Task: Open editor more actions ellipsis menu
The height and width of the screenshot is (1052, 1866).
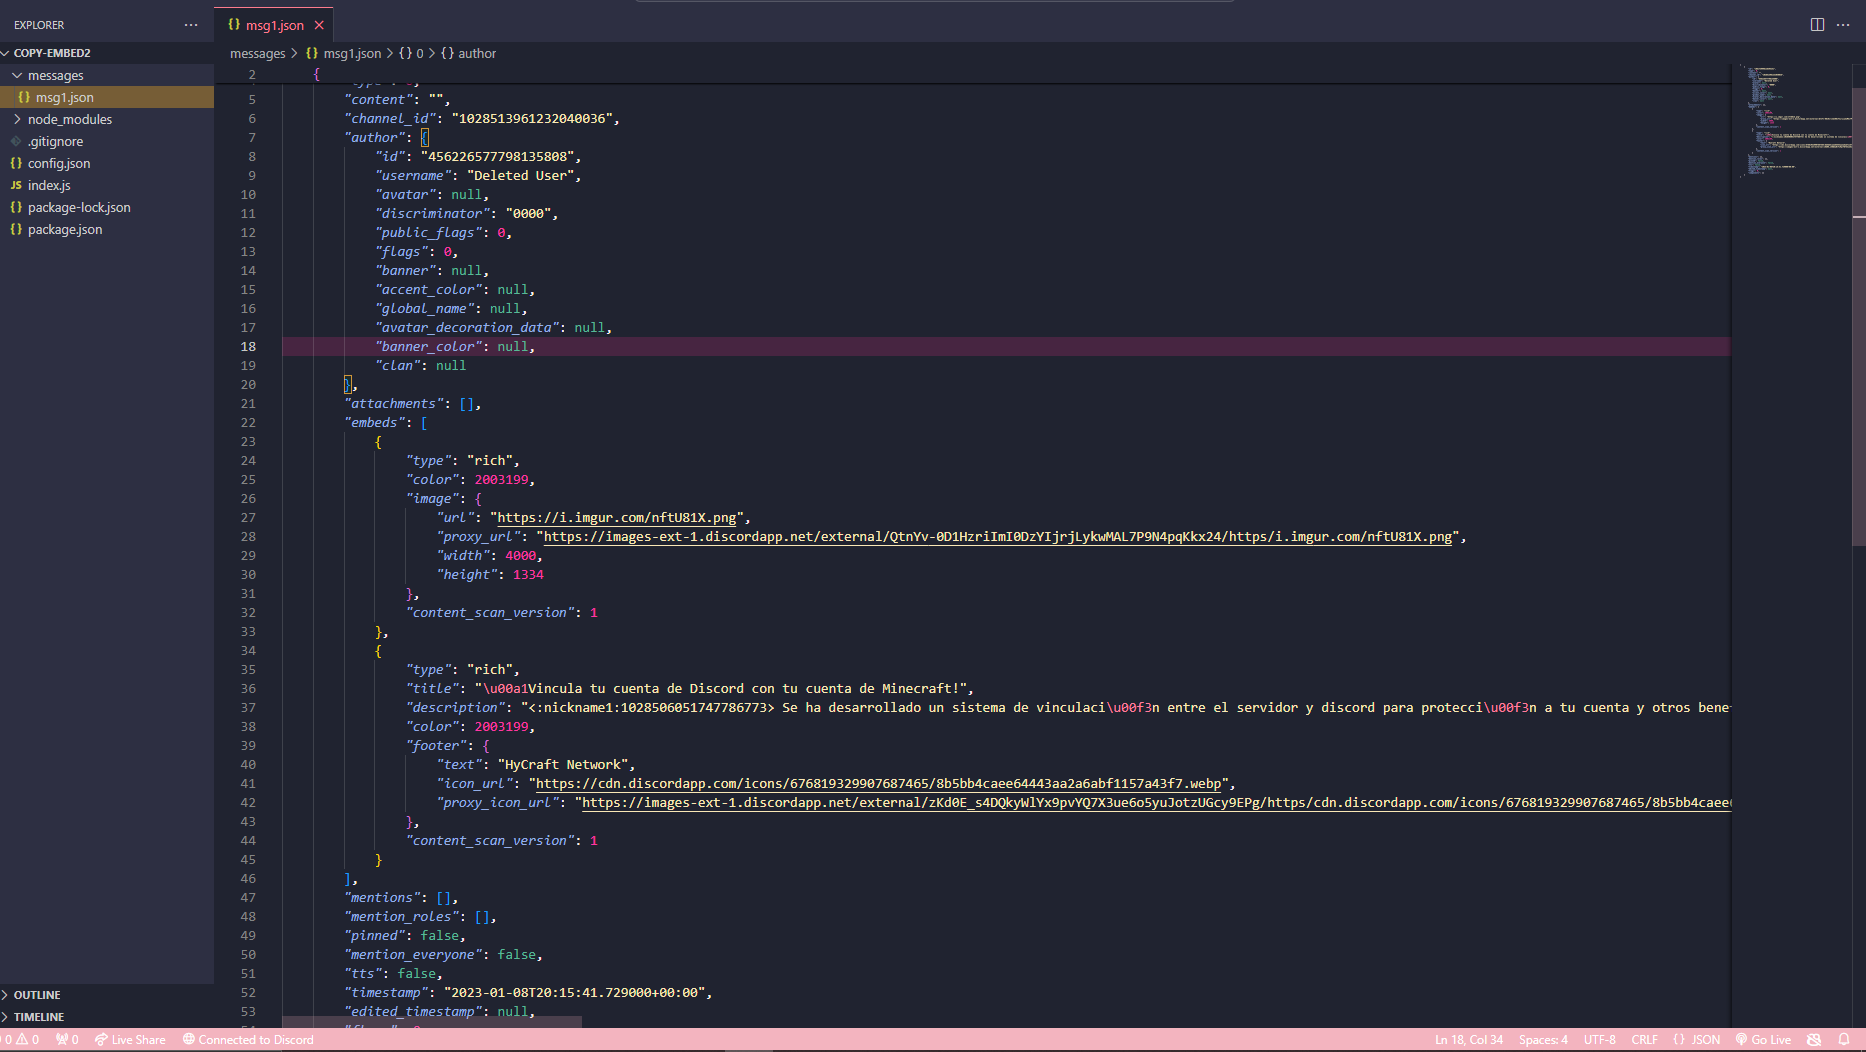Action: tap(1843, 25)
